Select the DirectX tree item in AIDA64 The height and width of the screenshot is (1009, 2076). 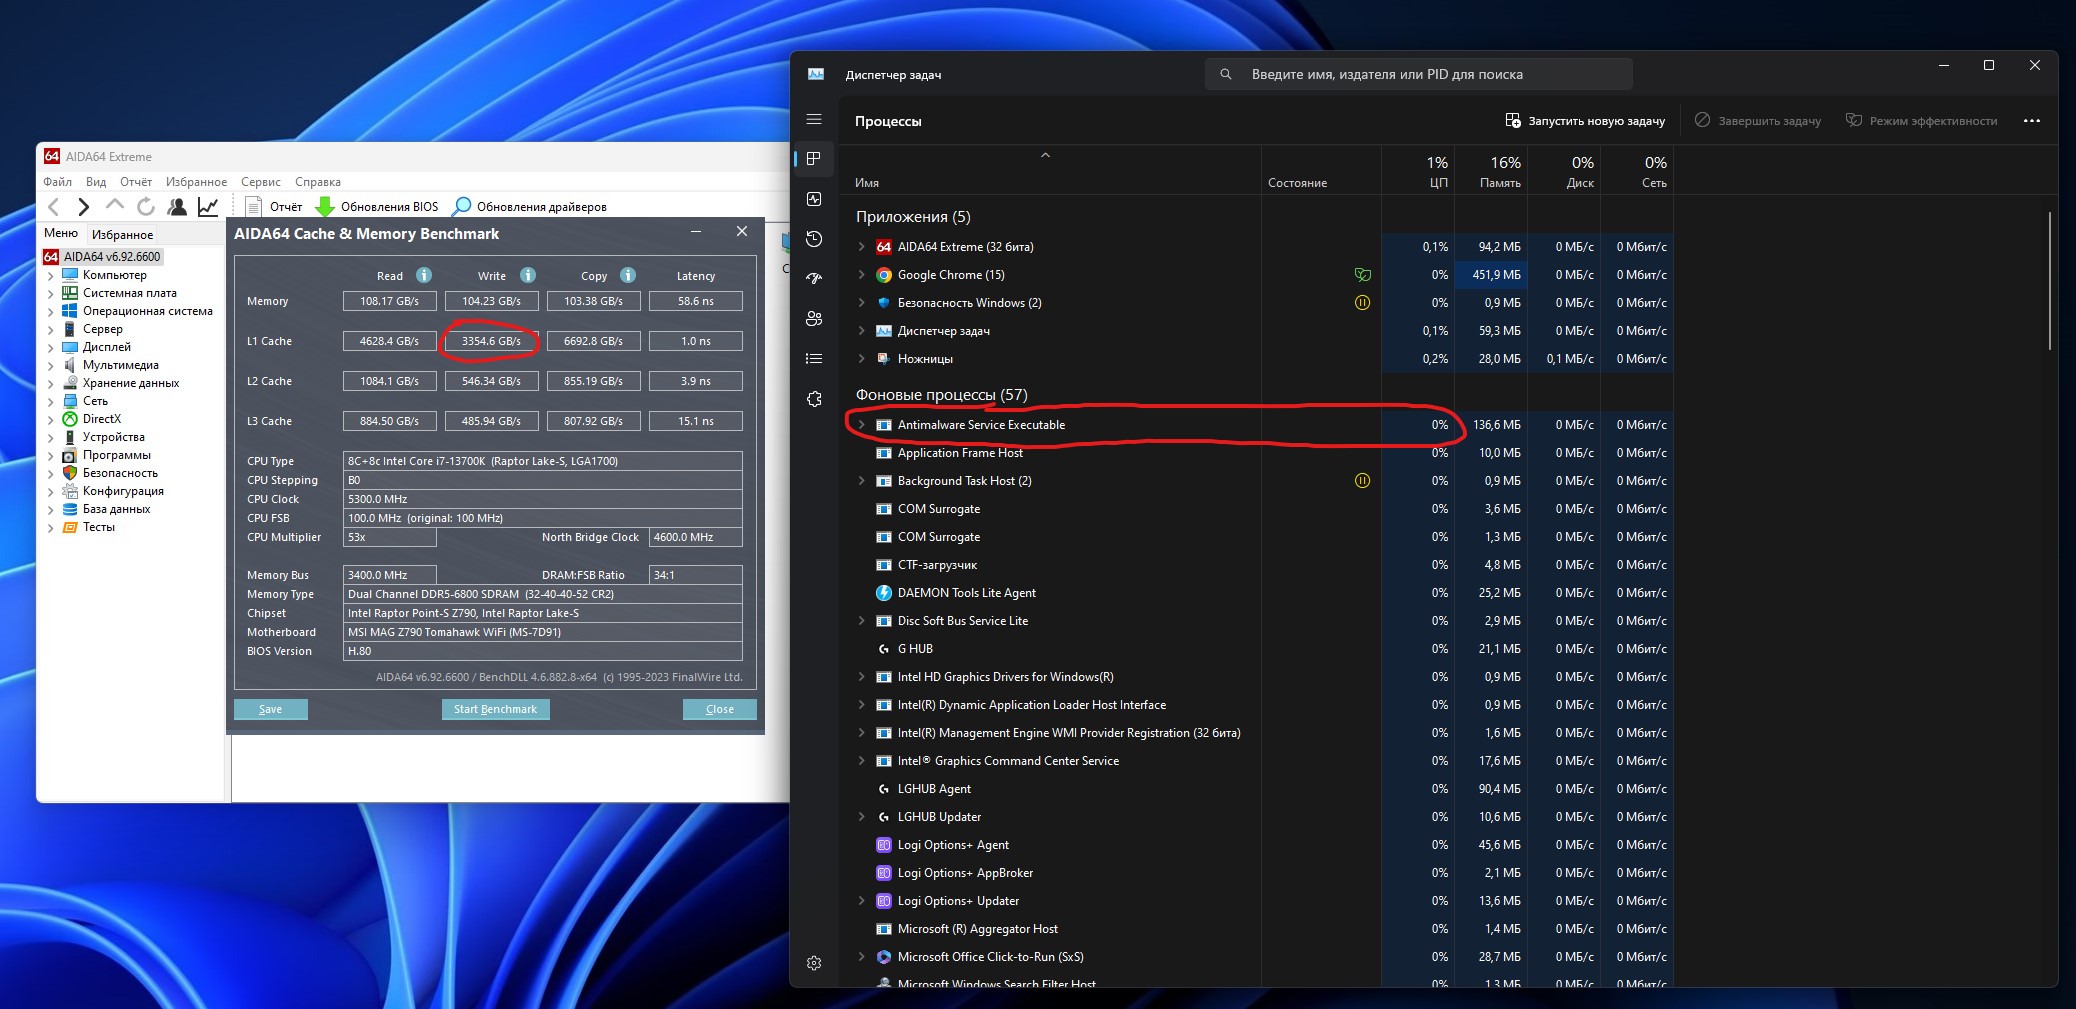coord(102,419)
